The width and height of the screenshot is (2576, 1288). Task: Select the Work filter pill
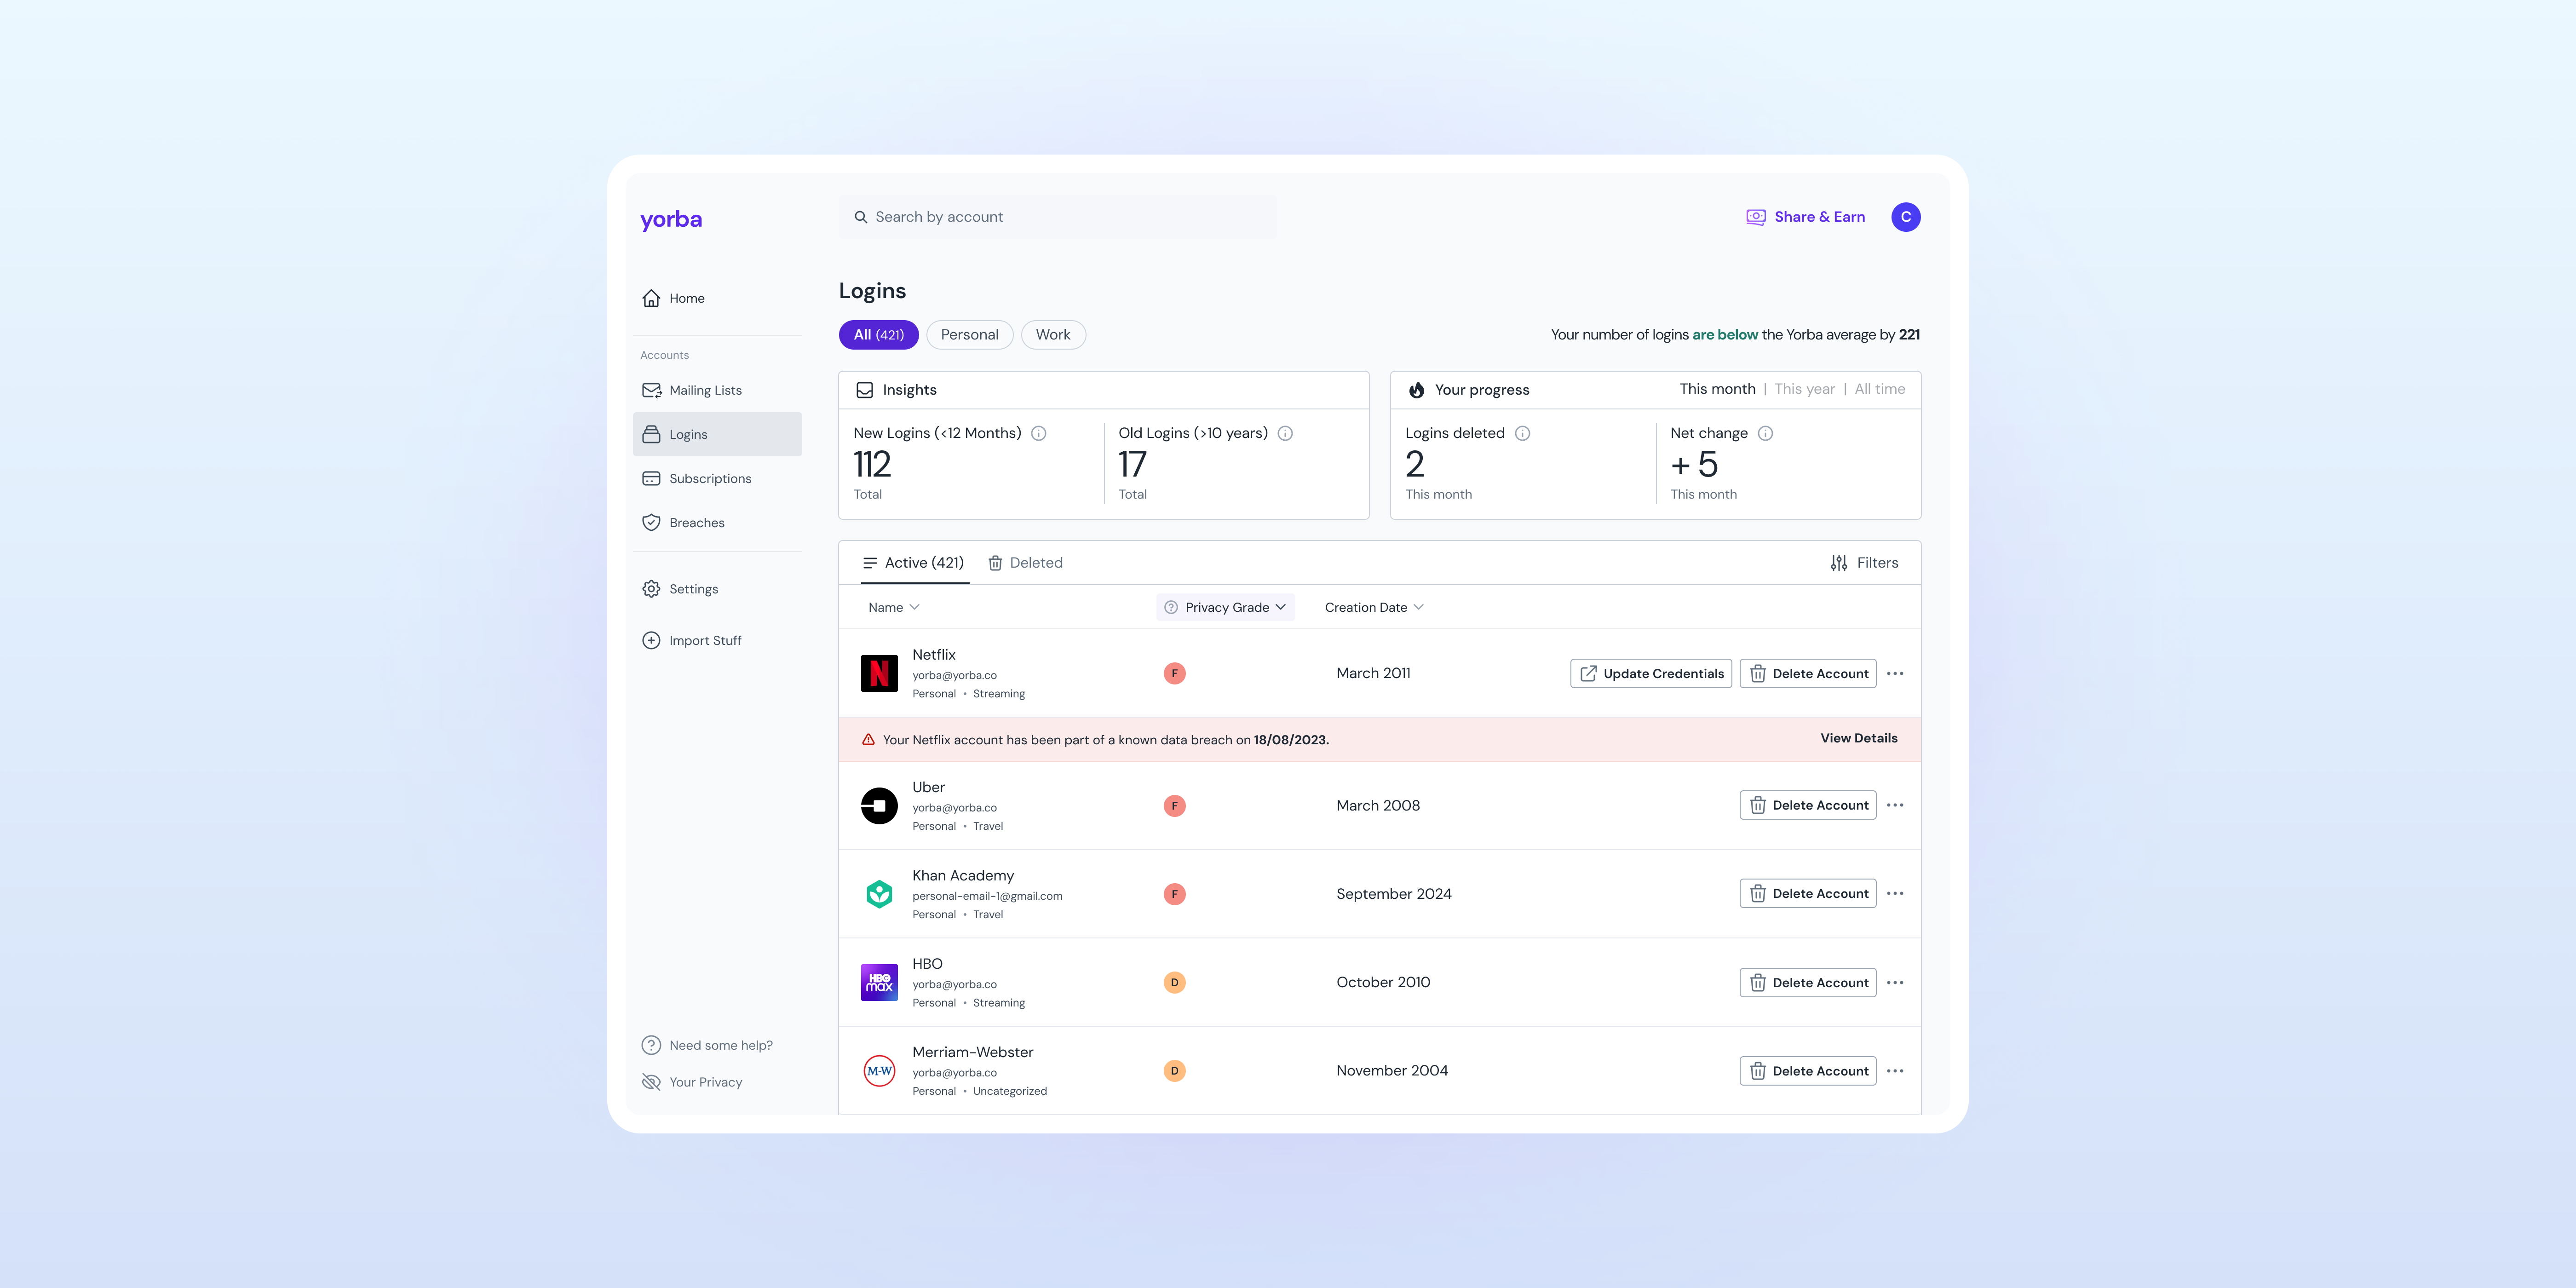coord(1053,335)
